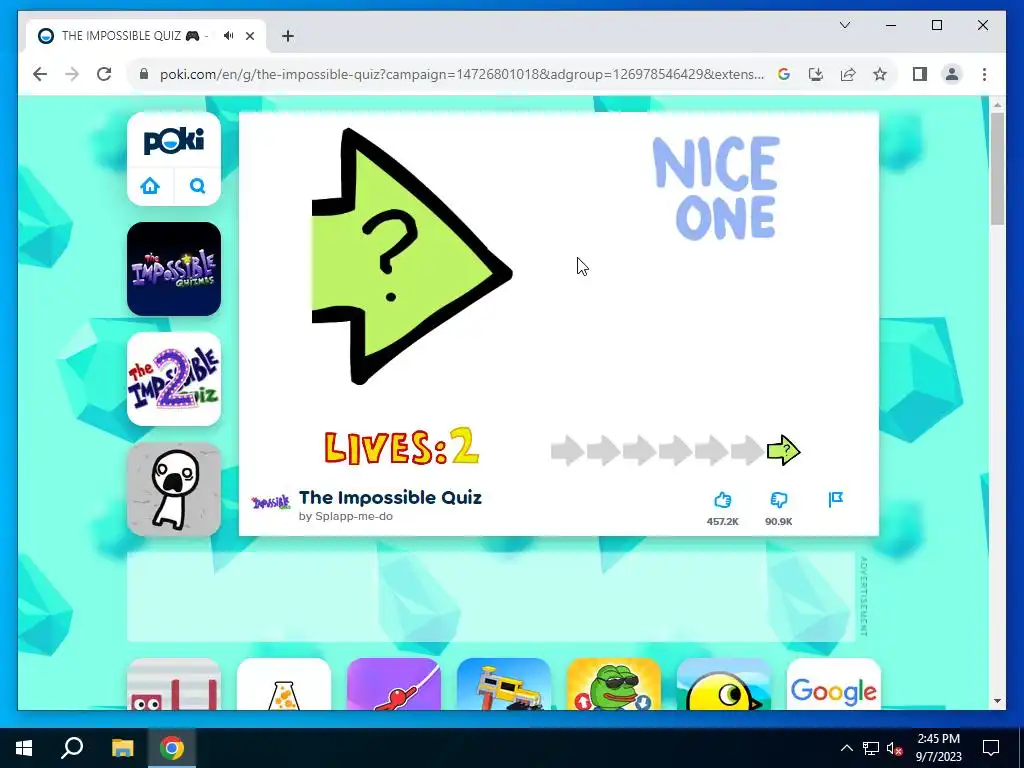Viewport: 1024px width, 768px height.
Task: Open the Windows Start menu
Action: [x=24, y=748]
